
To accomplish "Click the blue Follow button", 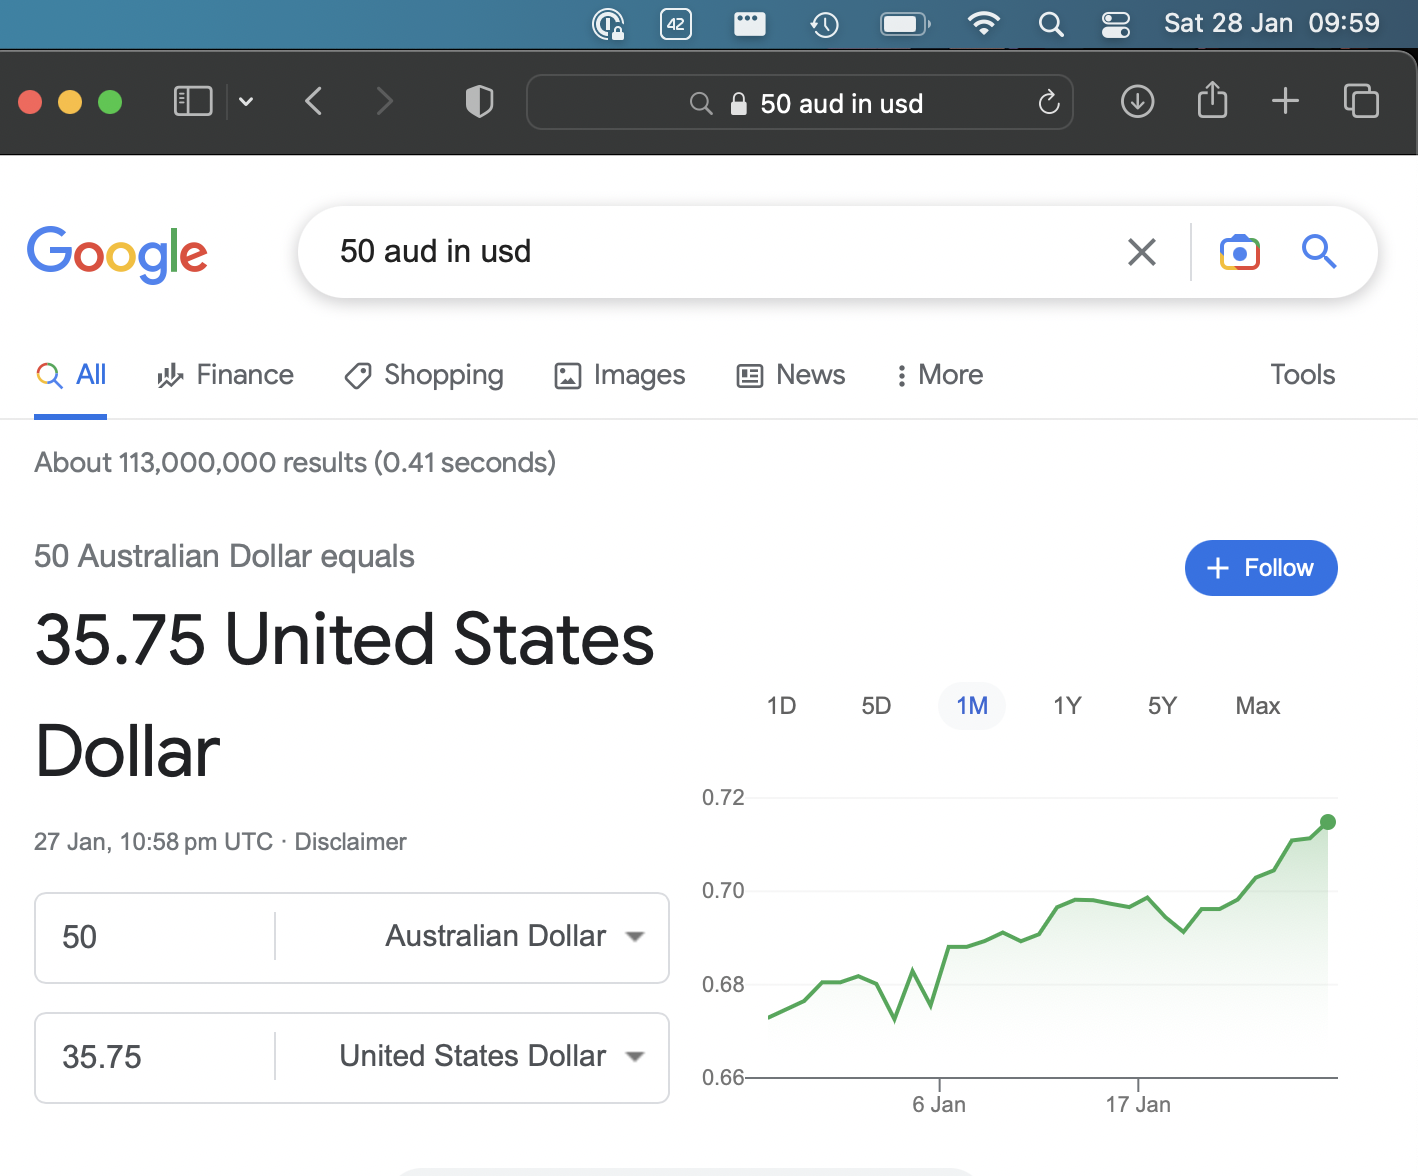I will [x=1260, y=568].
